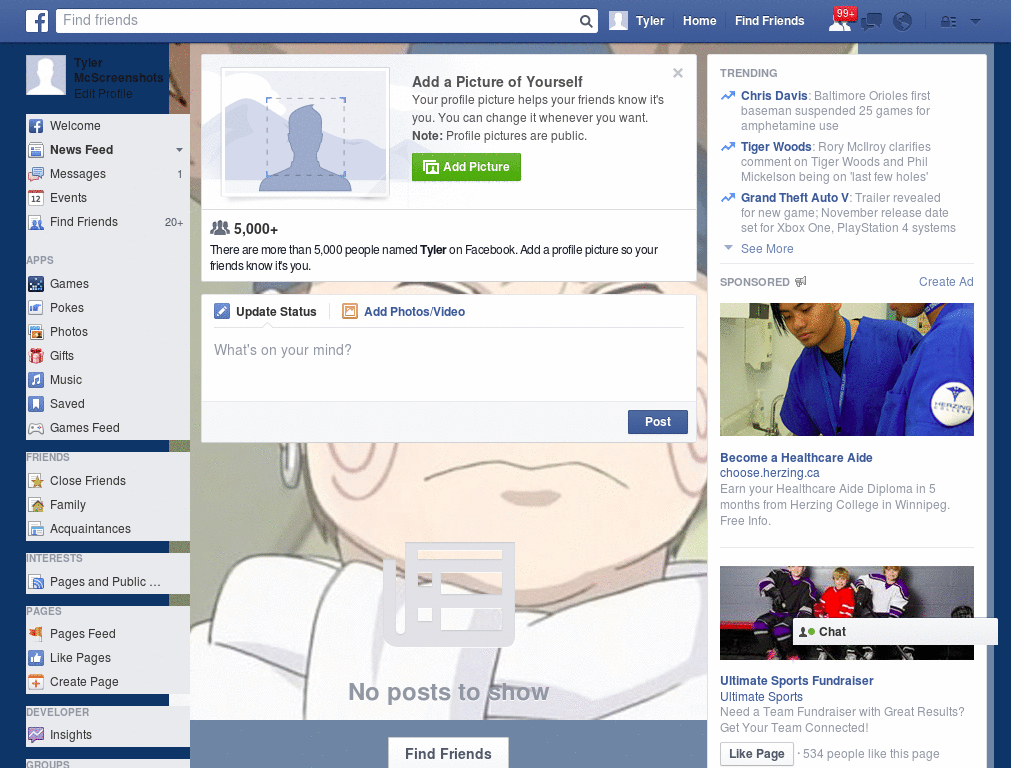The height and width of the screenshot is (768, 1024).
Task: Open the Create Ad link
Action: [946, 281]
